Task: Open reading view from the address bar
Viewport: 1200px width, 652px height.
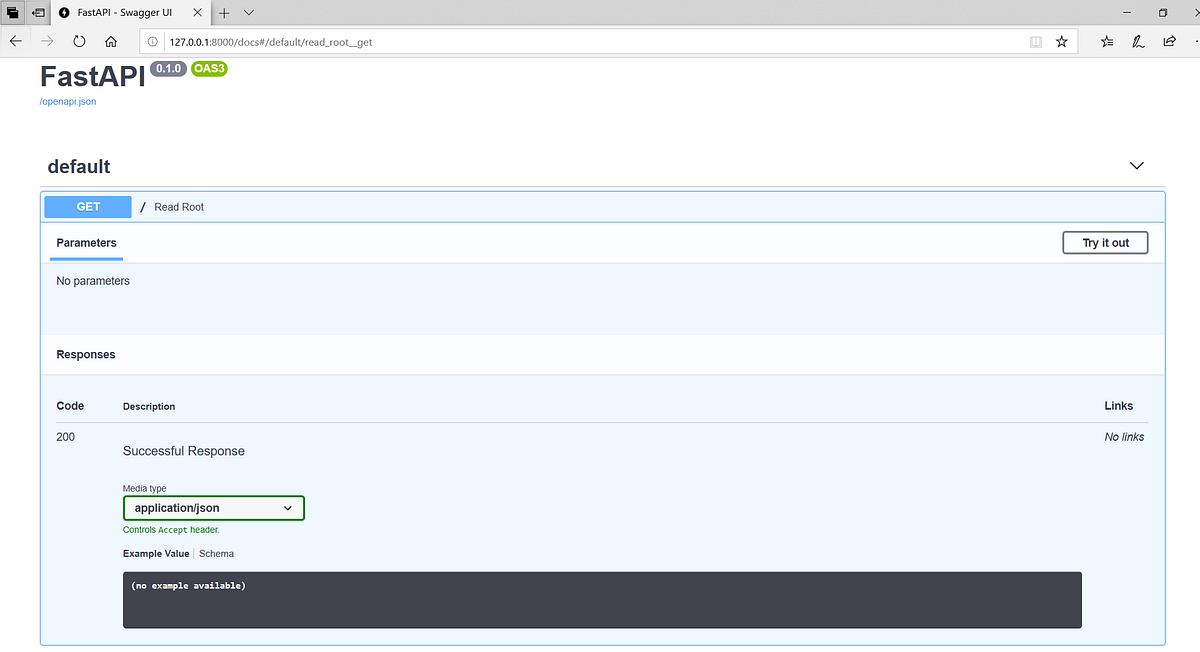Action: pos(1035,41)
